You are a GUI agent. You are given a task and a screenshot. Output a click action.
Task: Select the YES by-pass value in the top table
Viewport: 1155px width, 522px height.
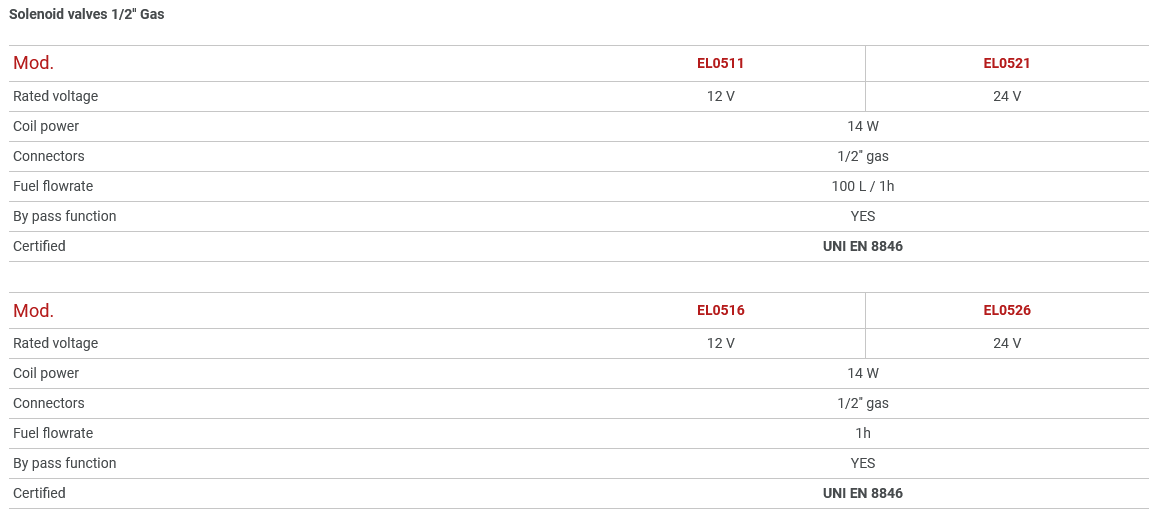862,216
